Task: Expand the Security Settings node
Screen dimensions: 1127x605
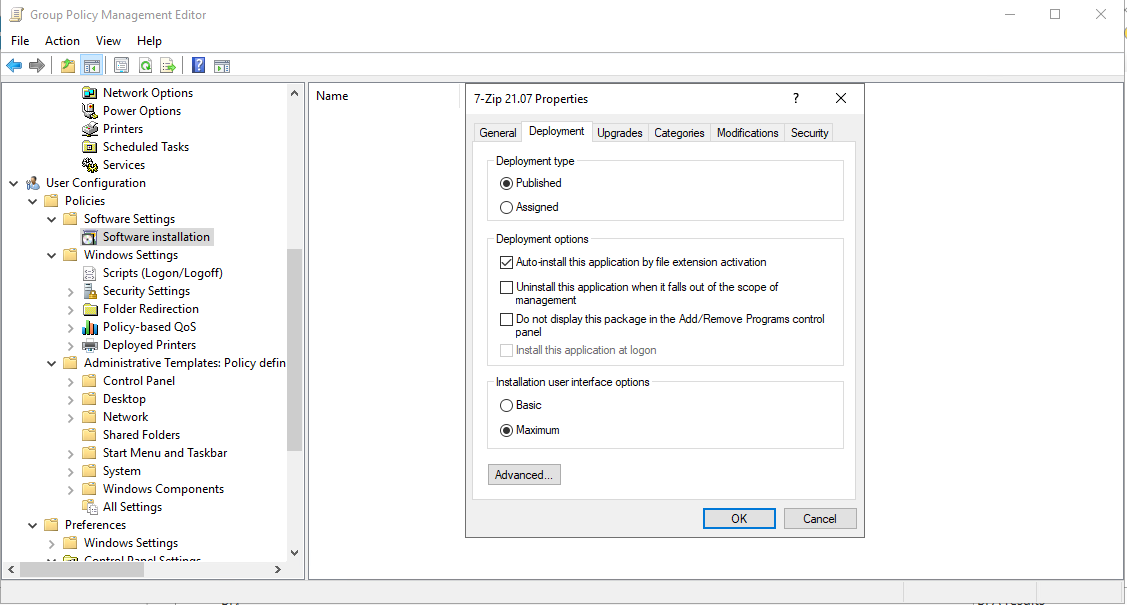Action: coord(70,291)
